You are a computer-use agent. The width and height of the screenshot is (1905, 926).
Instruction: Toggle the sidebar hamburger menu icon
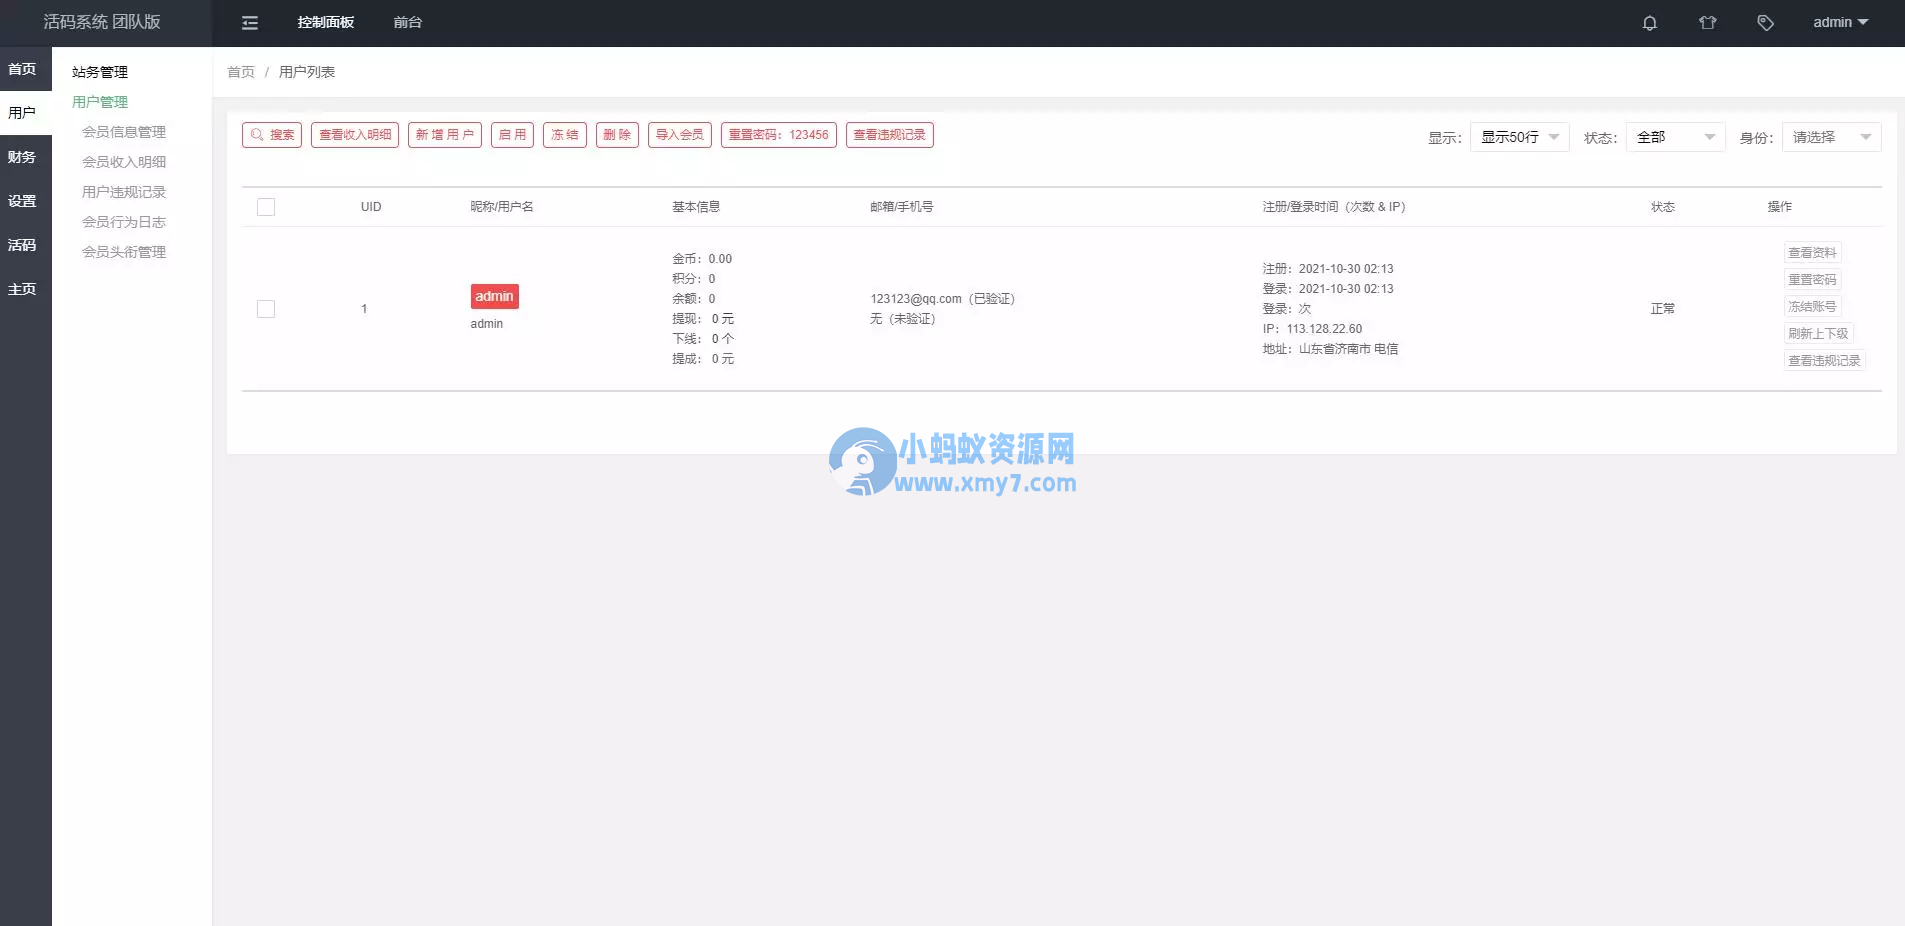[x=249, y=22]
